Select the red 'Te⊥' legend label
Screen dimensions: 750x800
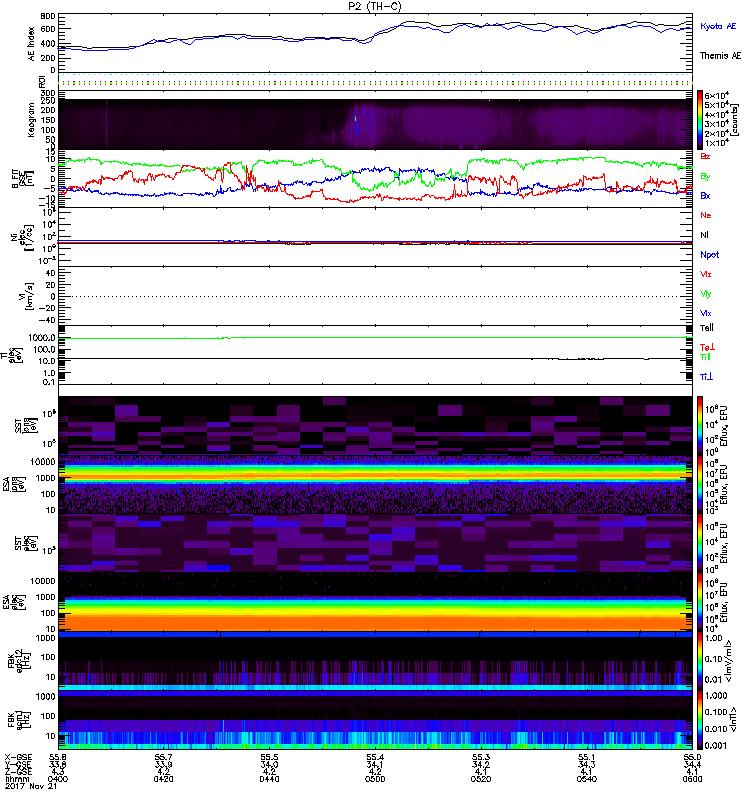[x=707, y=347]
